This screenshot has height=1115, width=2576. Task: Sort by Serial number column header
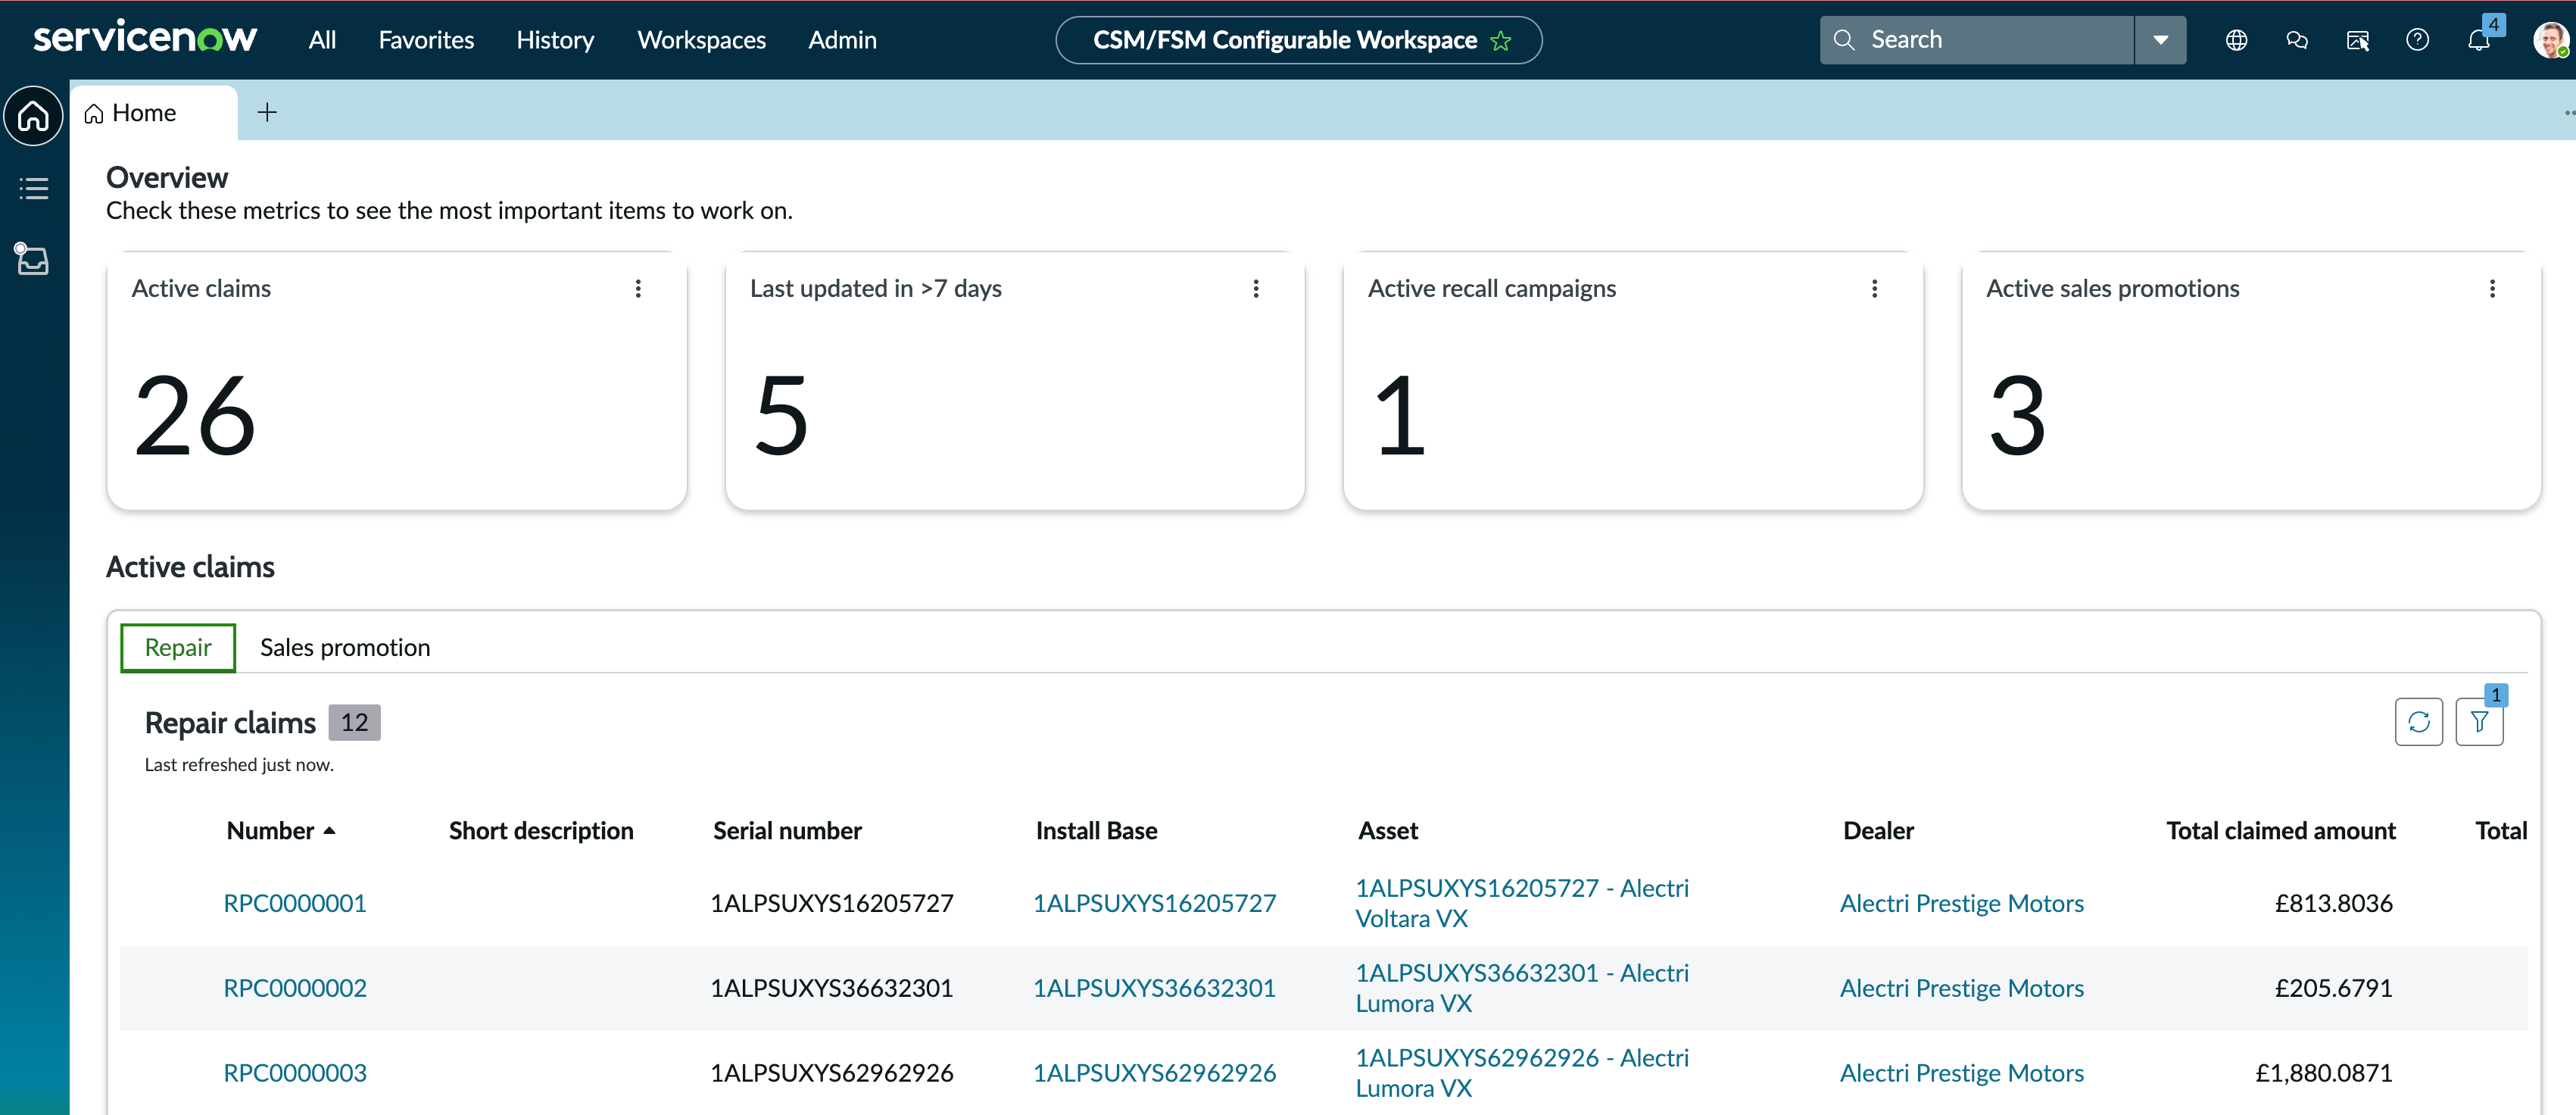(x=787, y=831)
